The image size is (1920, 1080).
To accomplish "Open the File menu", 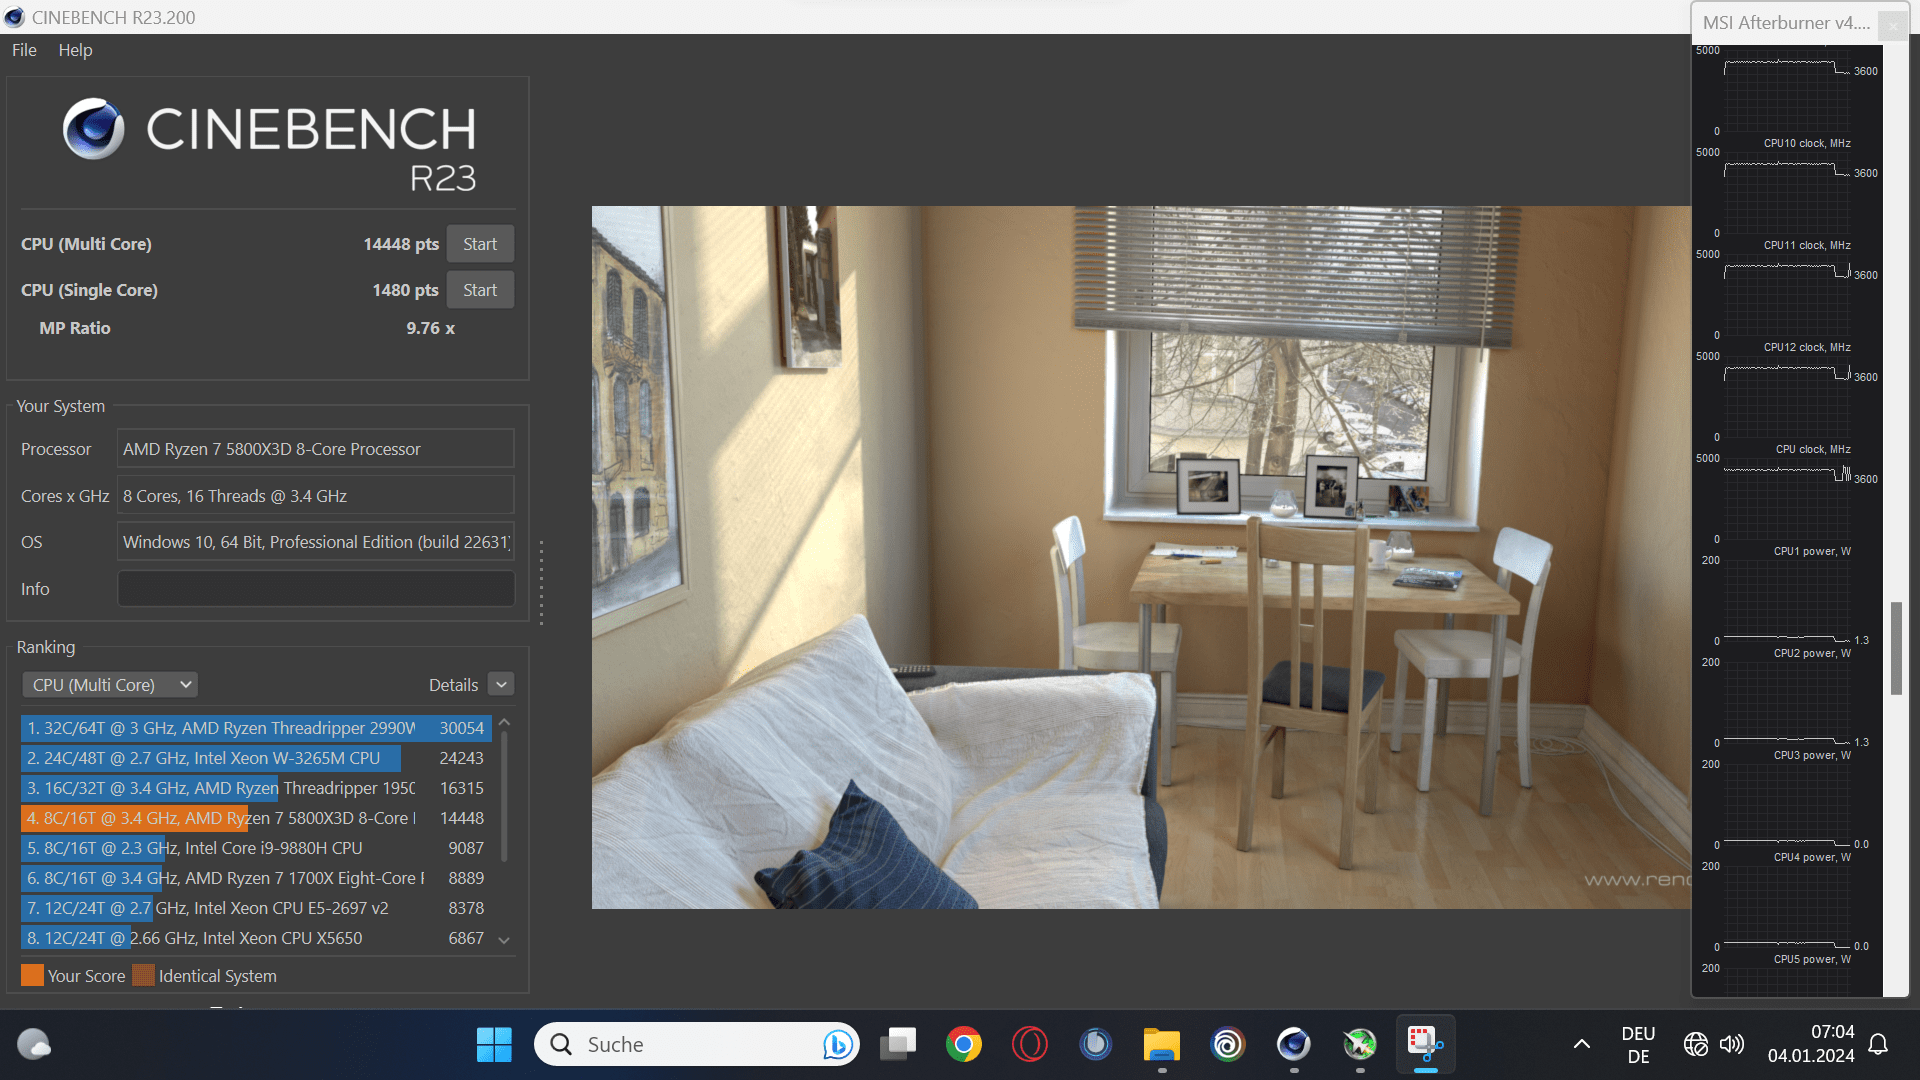I will pyautogui.click(x=24, y=50).
